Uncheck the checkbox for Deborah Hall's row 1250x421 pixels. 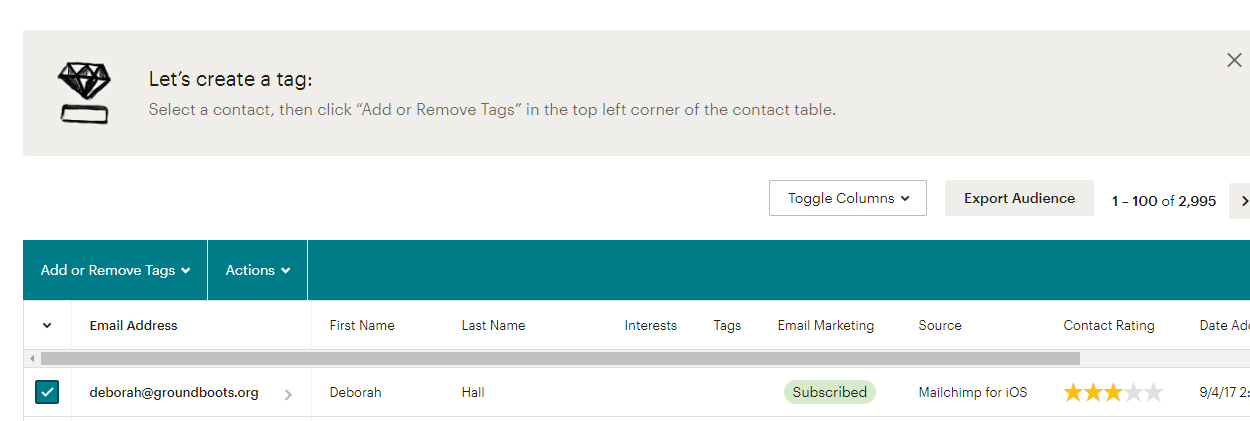pyautogui.click(x=47, y=392)
